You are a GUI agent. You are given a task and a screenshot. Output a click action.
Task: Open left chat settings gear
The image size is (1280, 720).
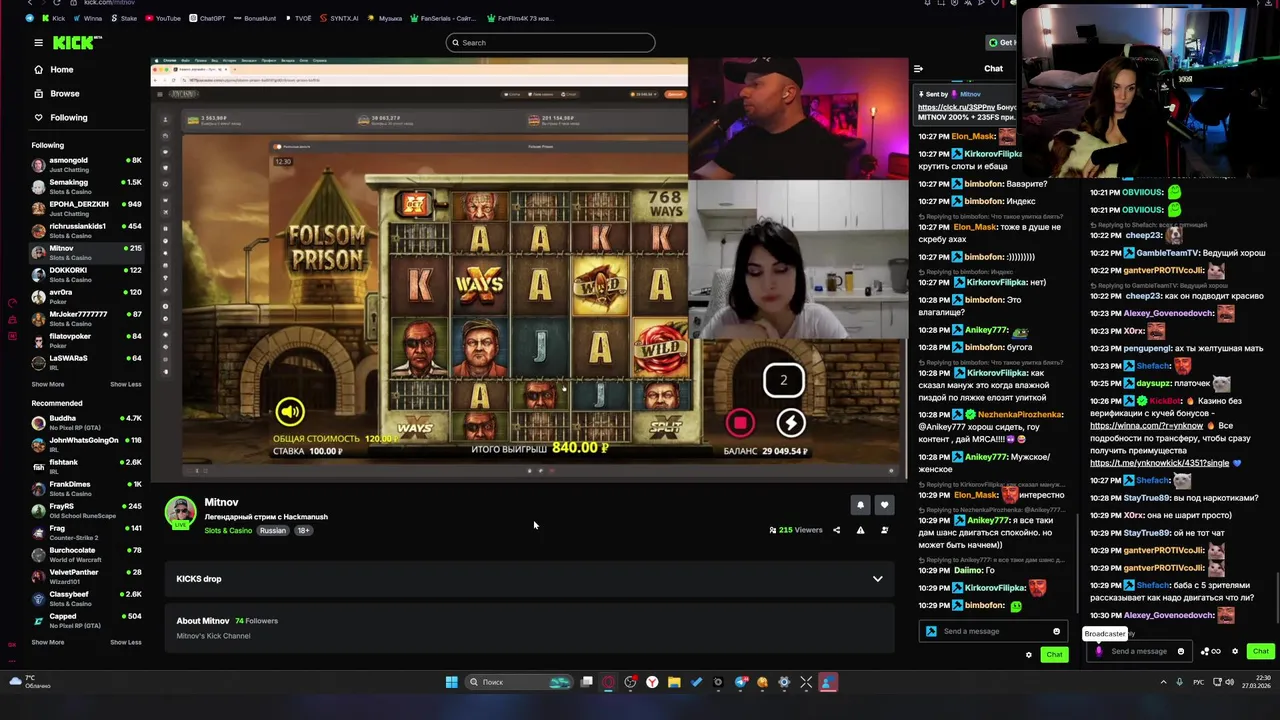[1028, 655]
